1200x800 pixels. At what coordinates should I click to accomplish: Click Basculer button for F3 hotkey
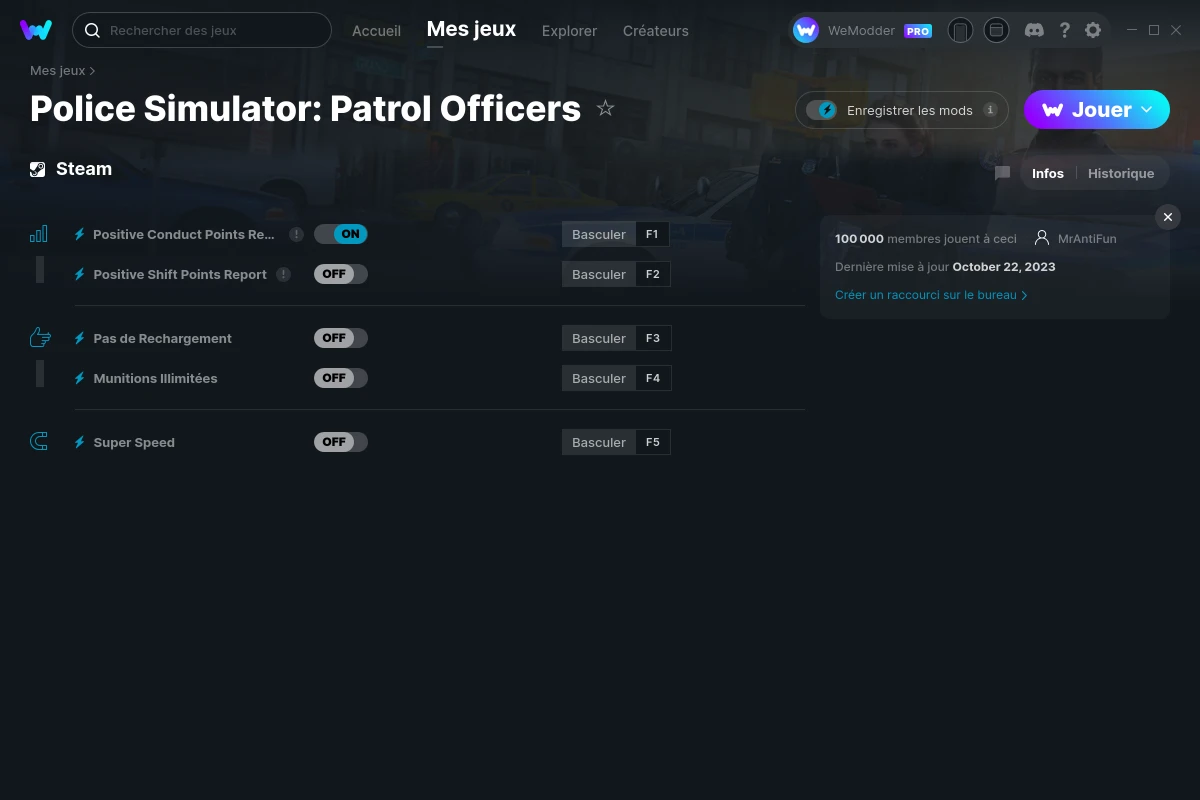pyautogui.click(x=599, y=338)
